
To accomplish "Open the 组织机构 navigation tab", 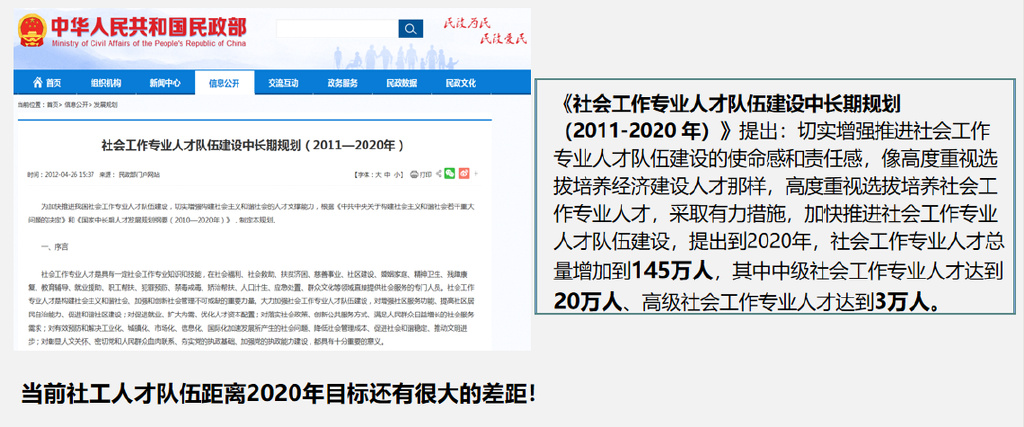I will tap(106, 83).
